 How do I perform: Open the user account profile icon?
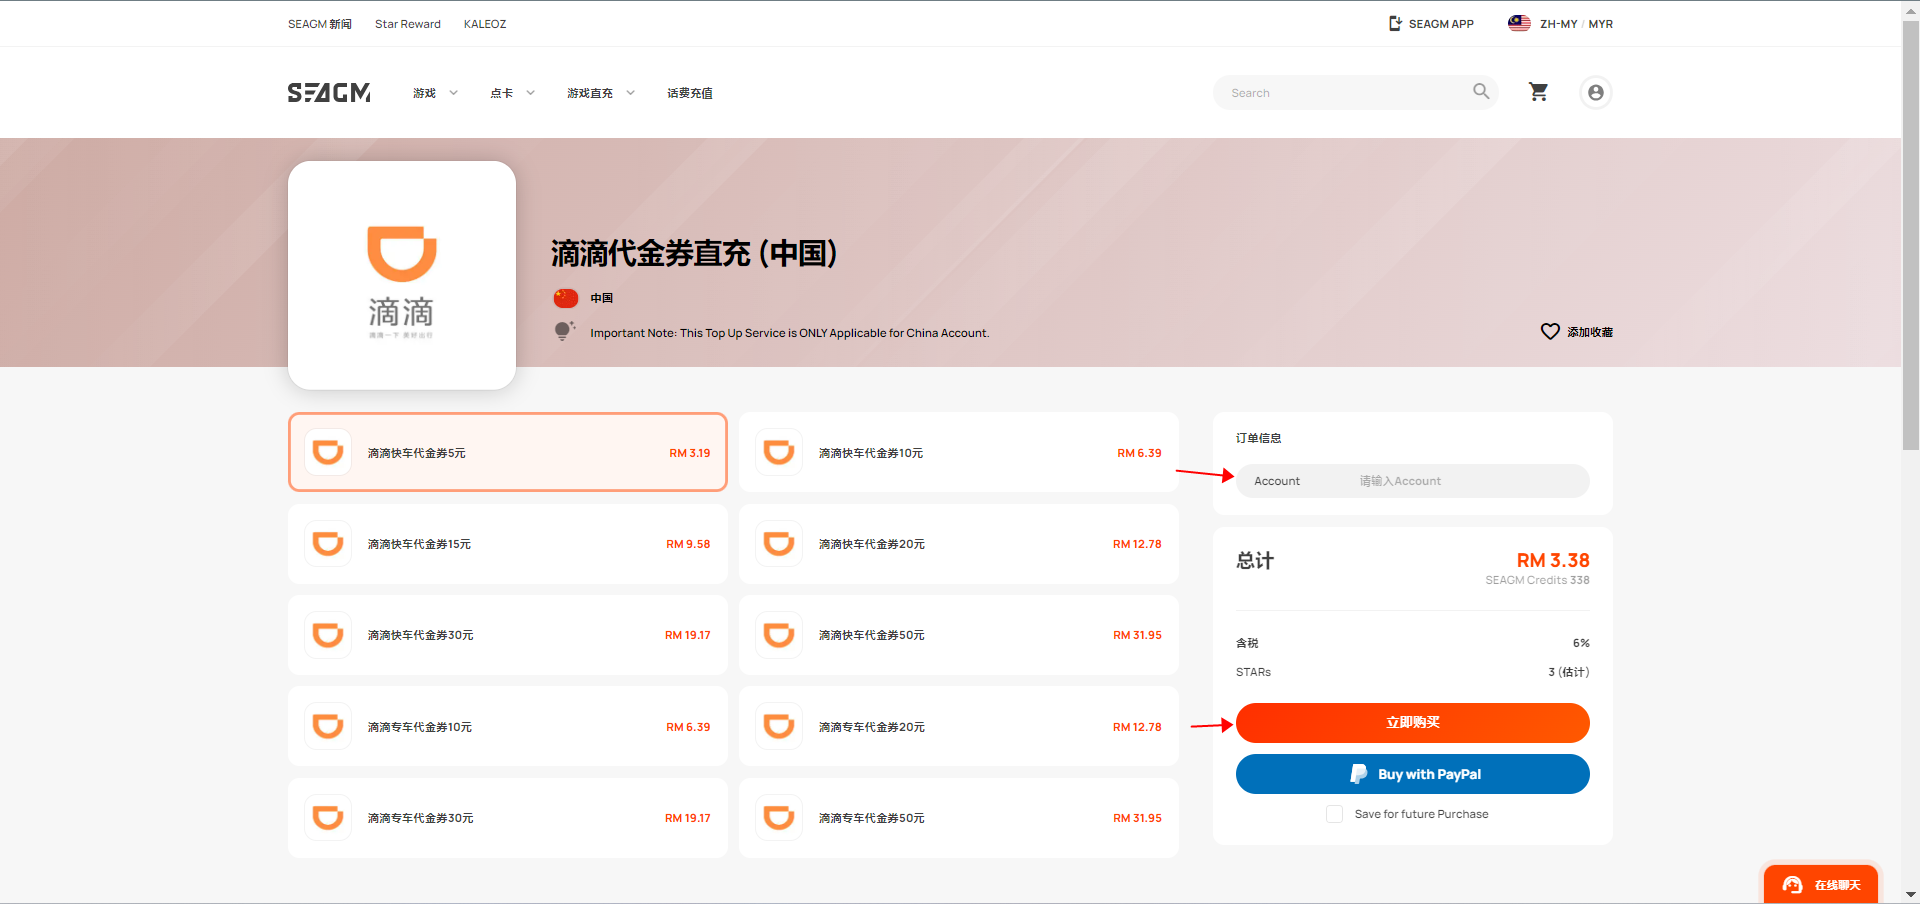(1596, 93)
